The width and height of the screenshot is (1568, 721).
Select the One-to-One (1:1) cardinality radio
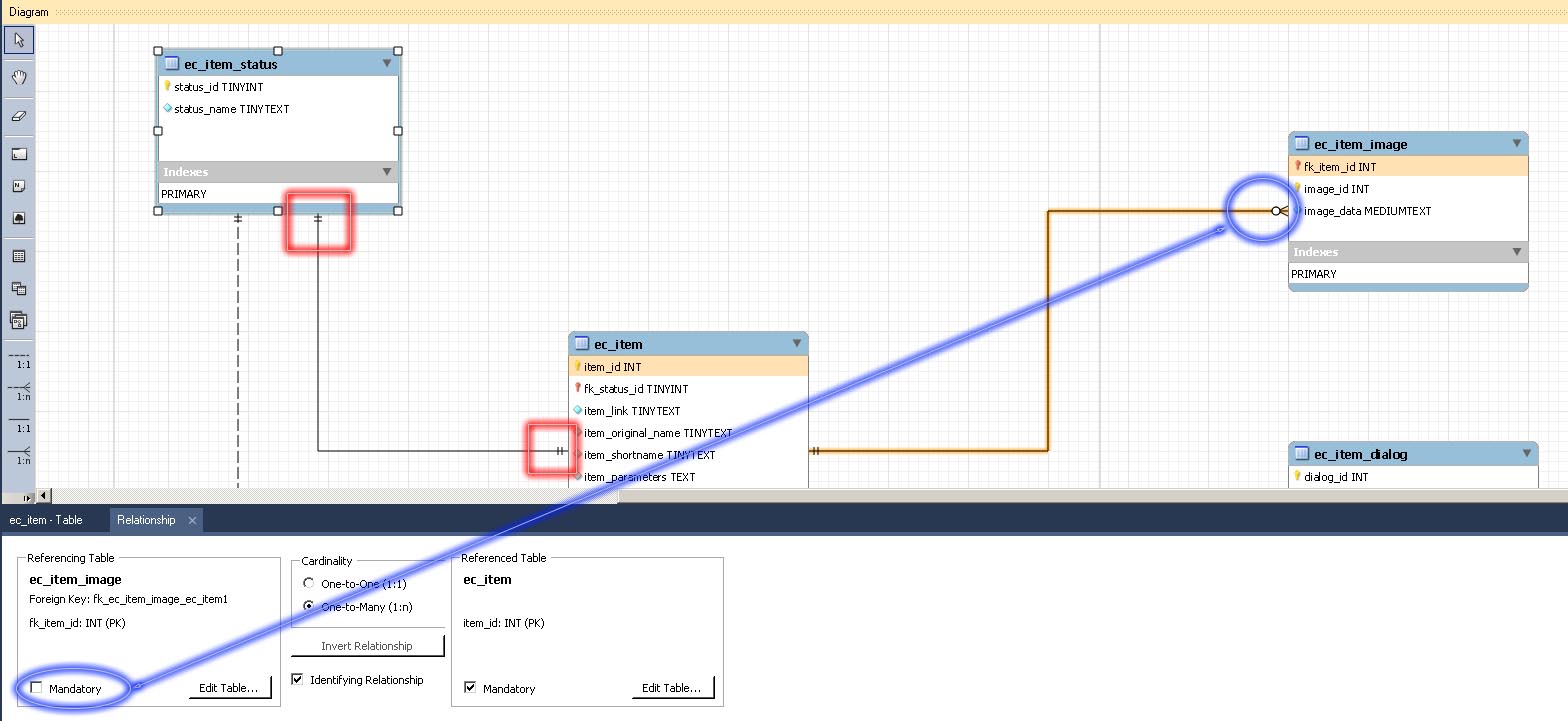pyautogui.click(x=309, y=583)
